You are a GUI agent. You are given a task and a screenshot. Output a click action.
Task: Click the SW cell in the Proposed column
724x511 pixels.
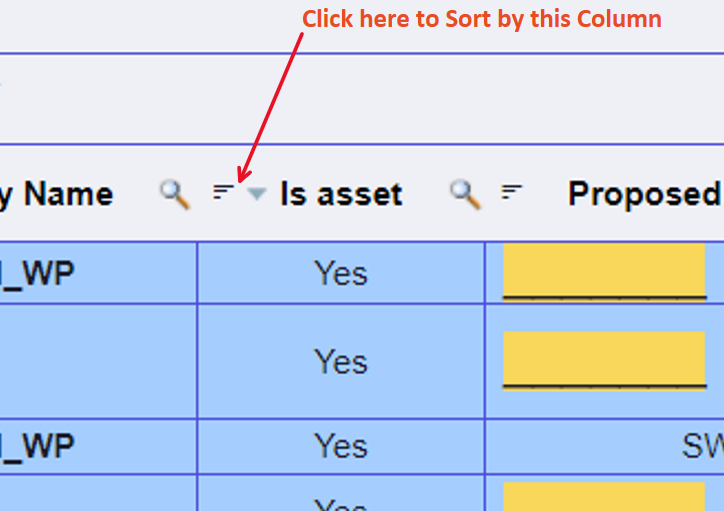702,446
